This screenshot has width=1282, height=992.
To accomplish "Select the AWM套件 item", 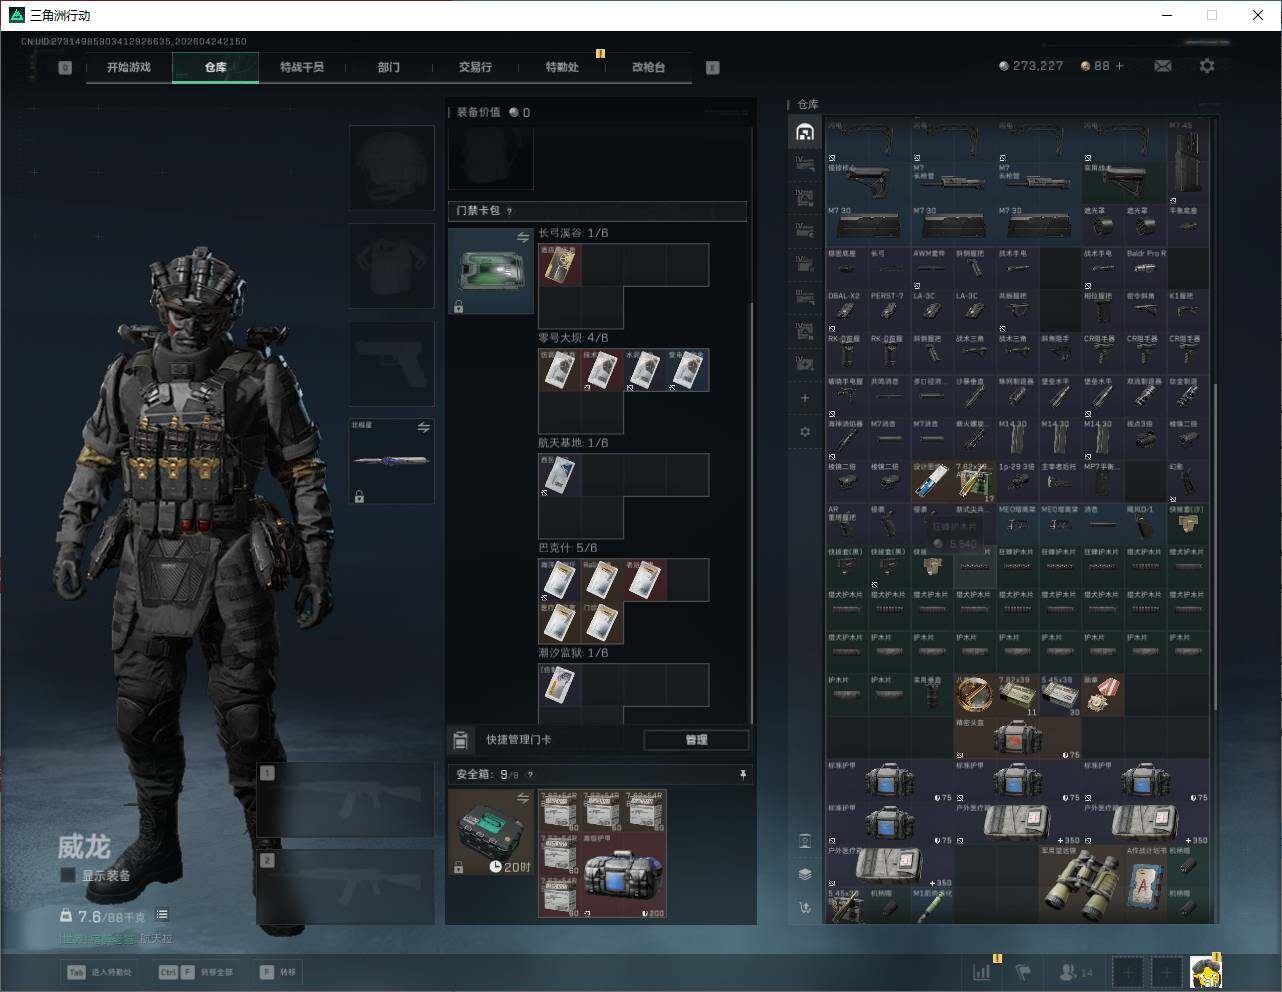I will (x=933, y=267).
